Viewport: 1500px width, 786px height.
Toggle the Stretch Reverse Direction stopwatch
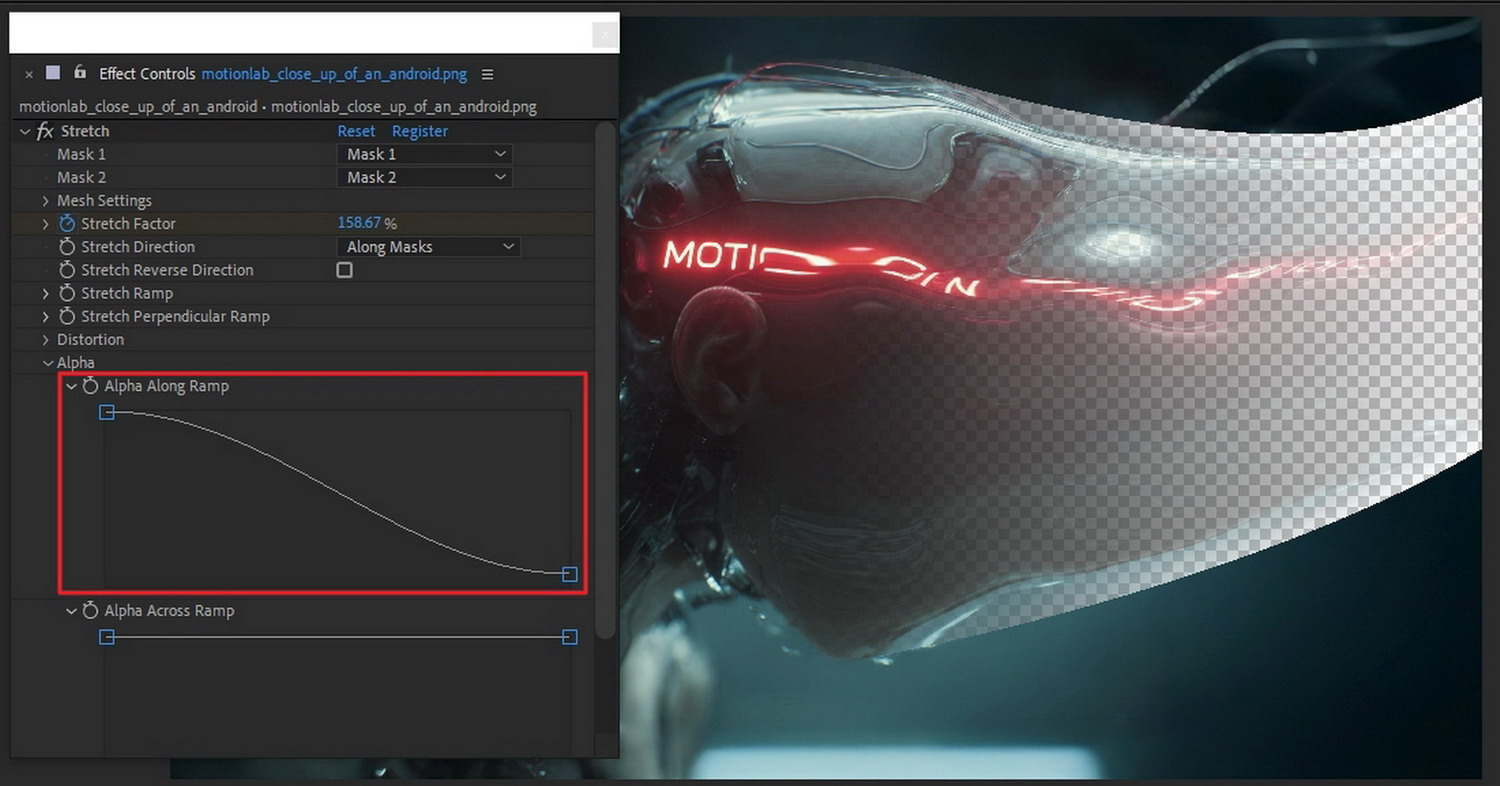coord(67,270)
